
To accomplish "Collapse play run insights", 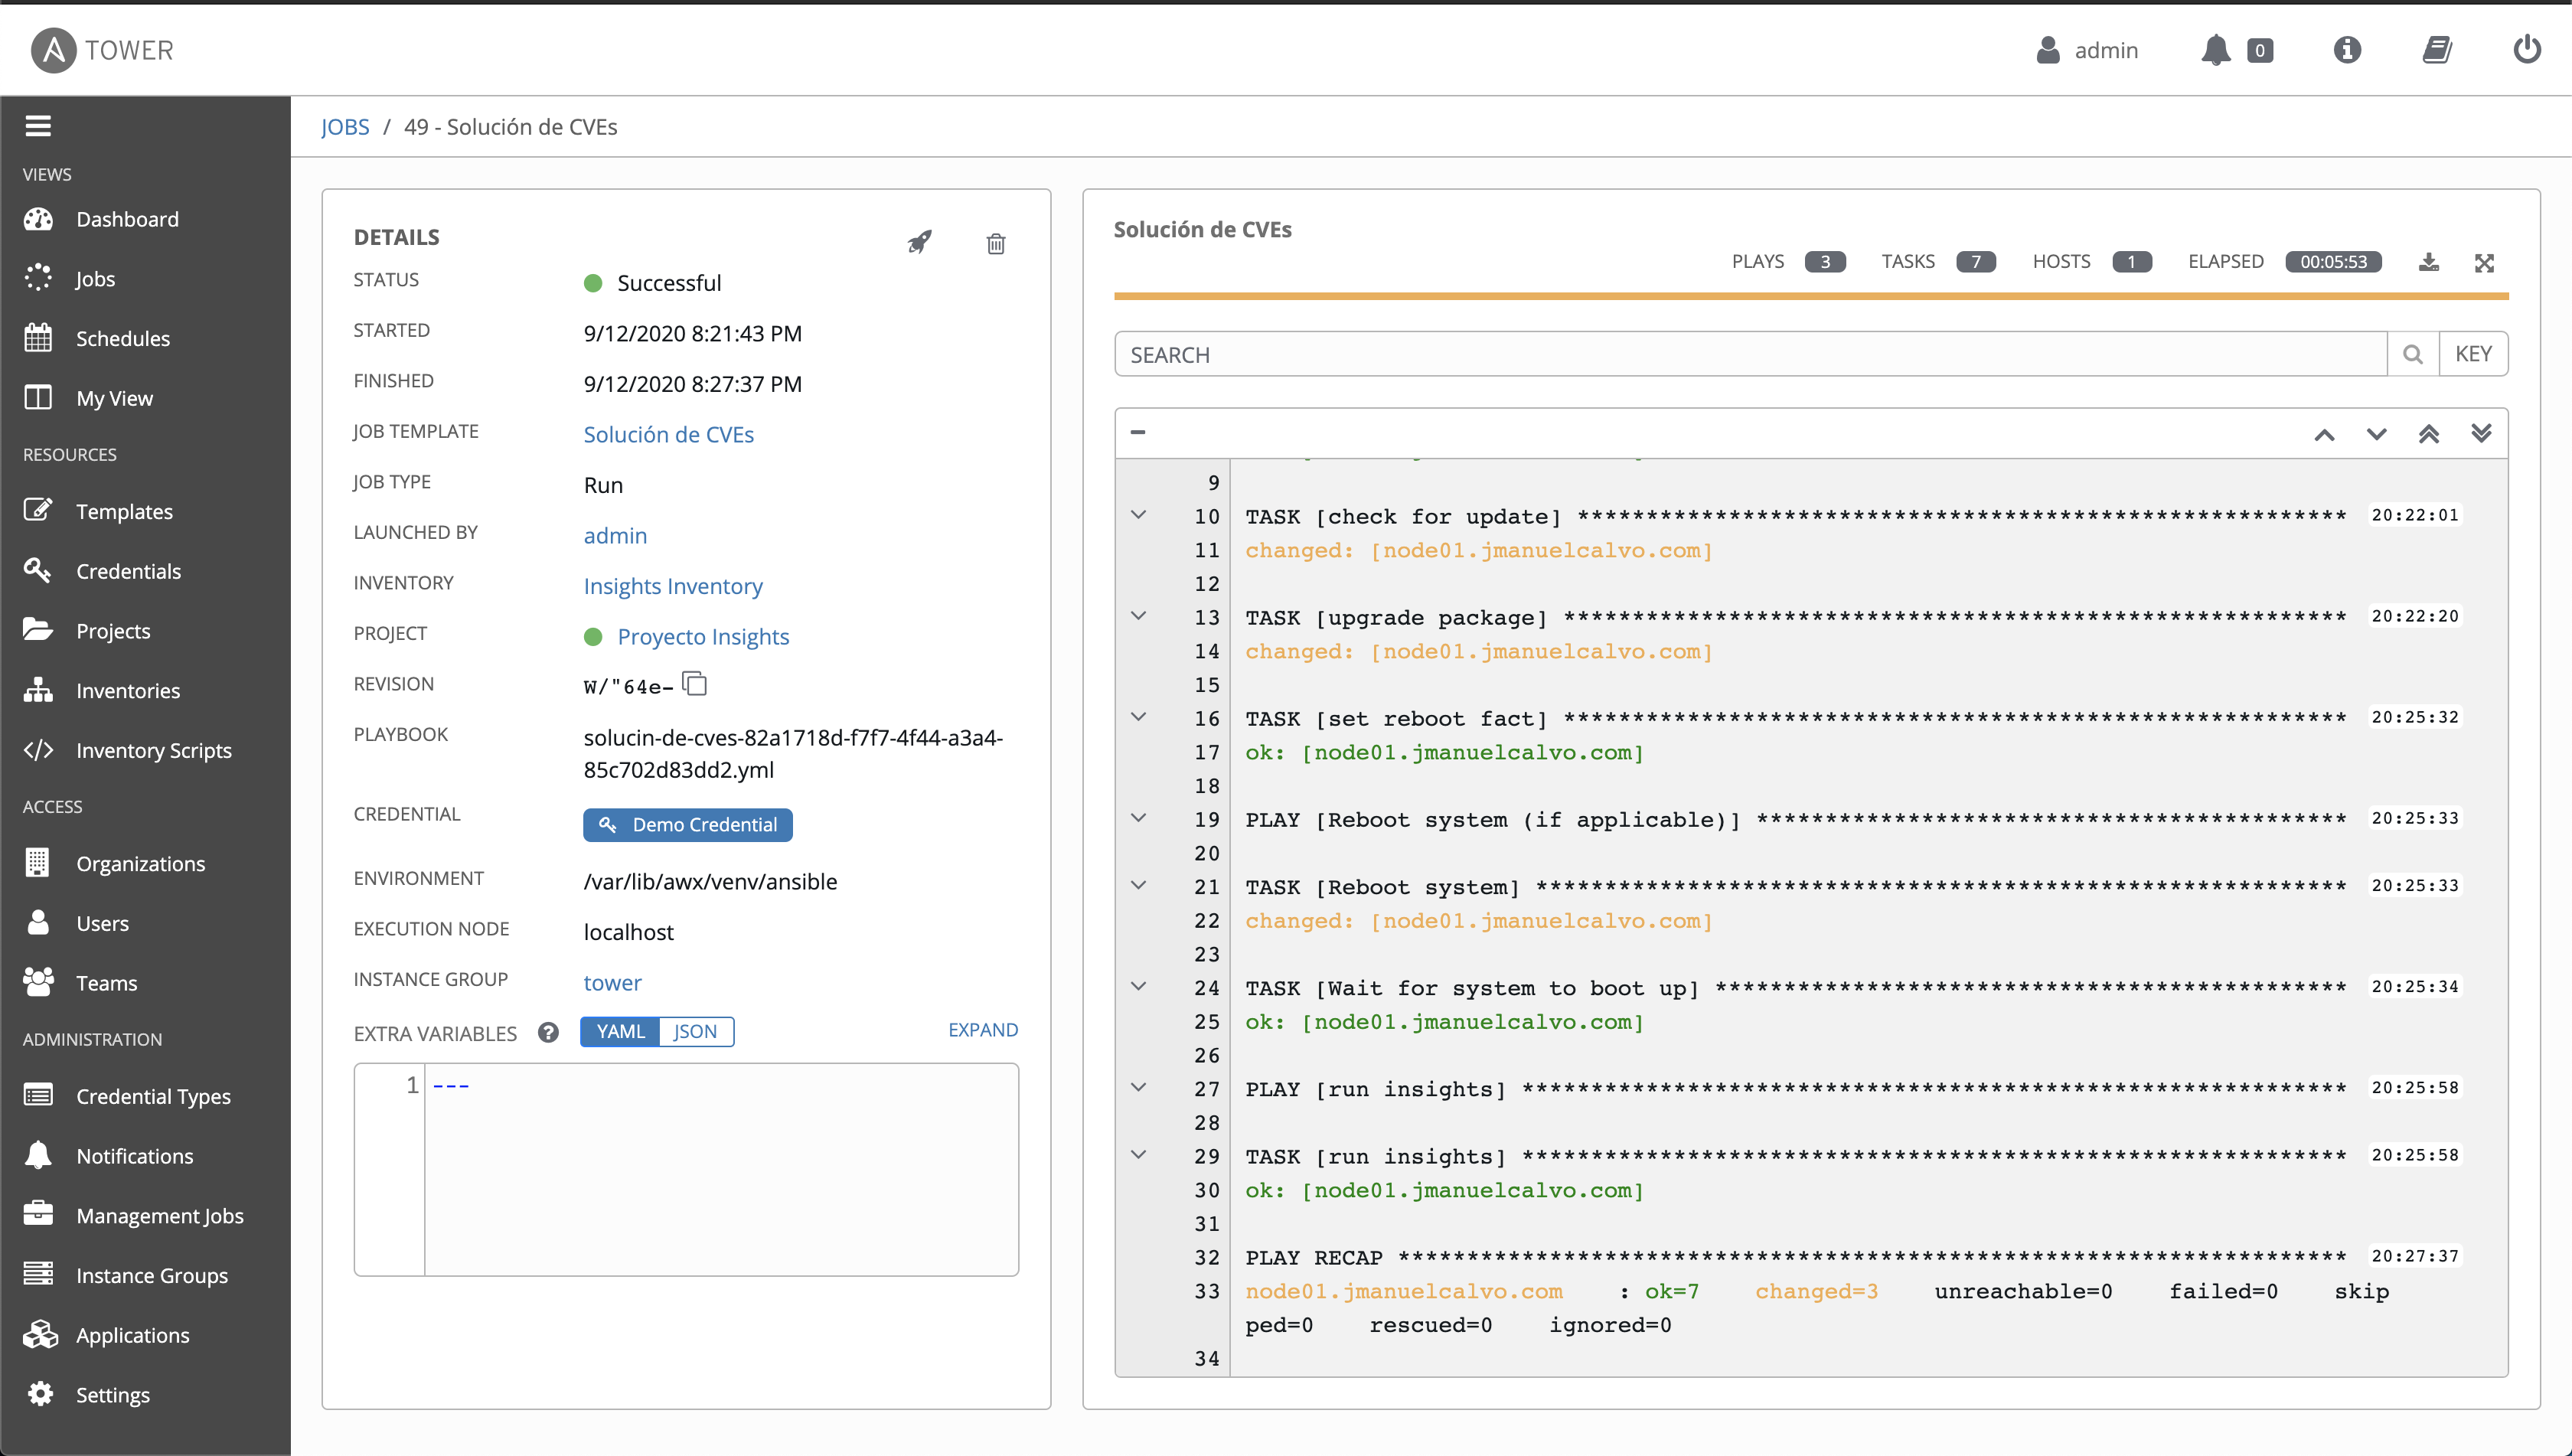I will [x=1138, y=1087].
